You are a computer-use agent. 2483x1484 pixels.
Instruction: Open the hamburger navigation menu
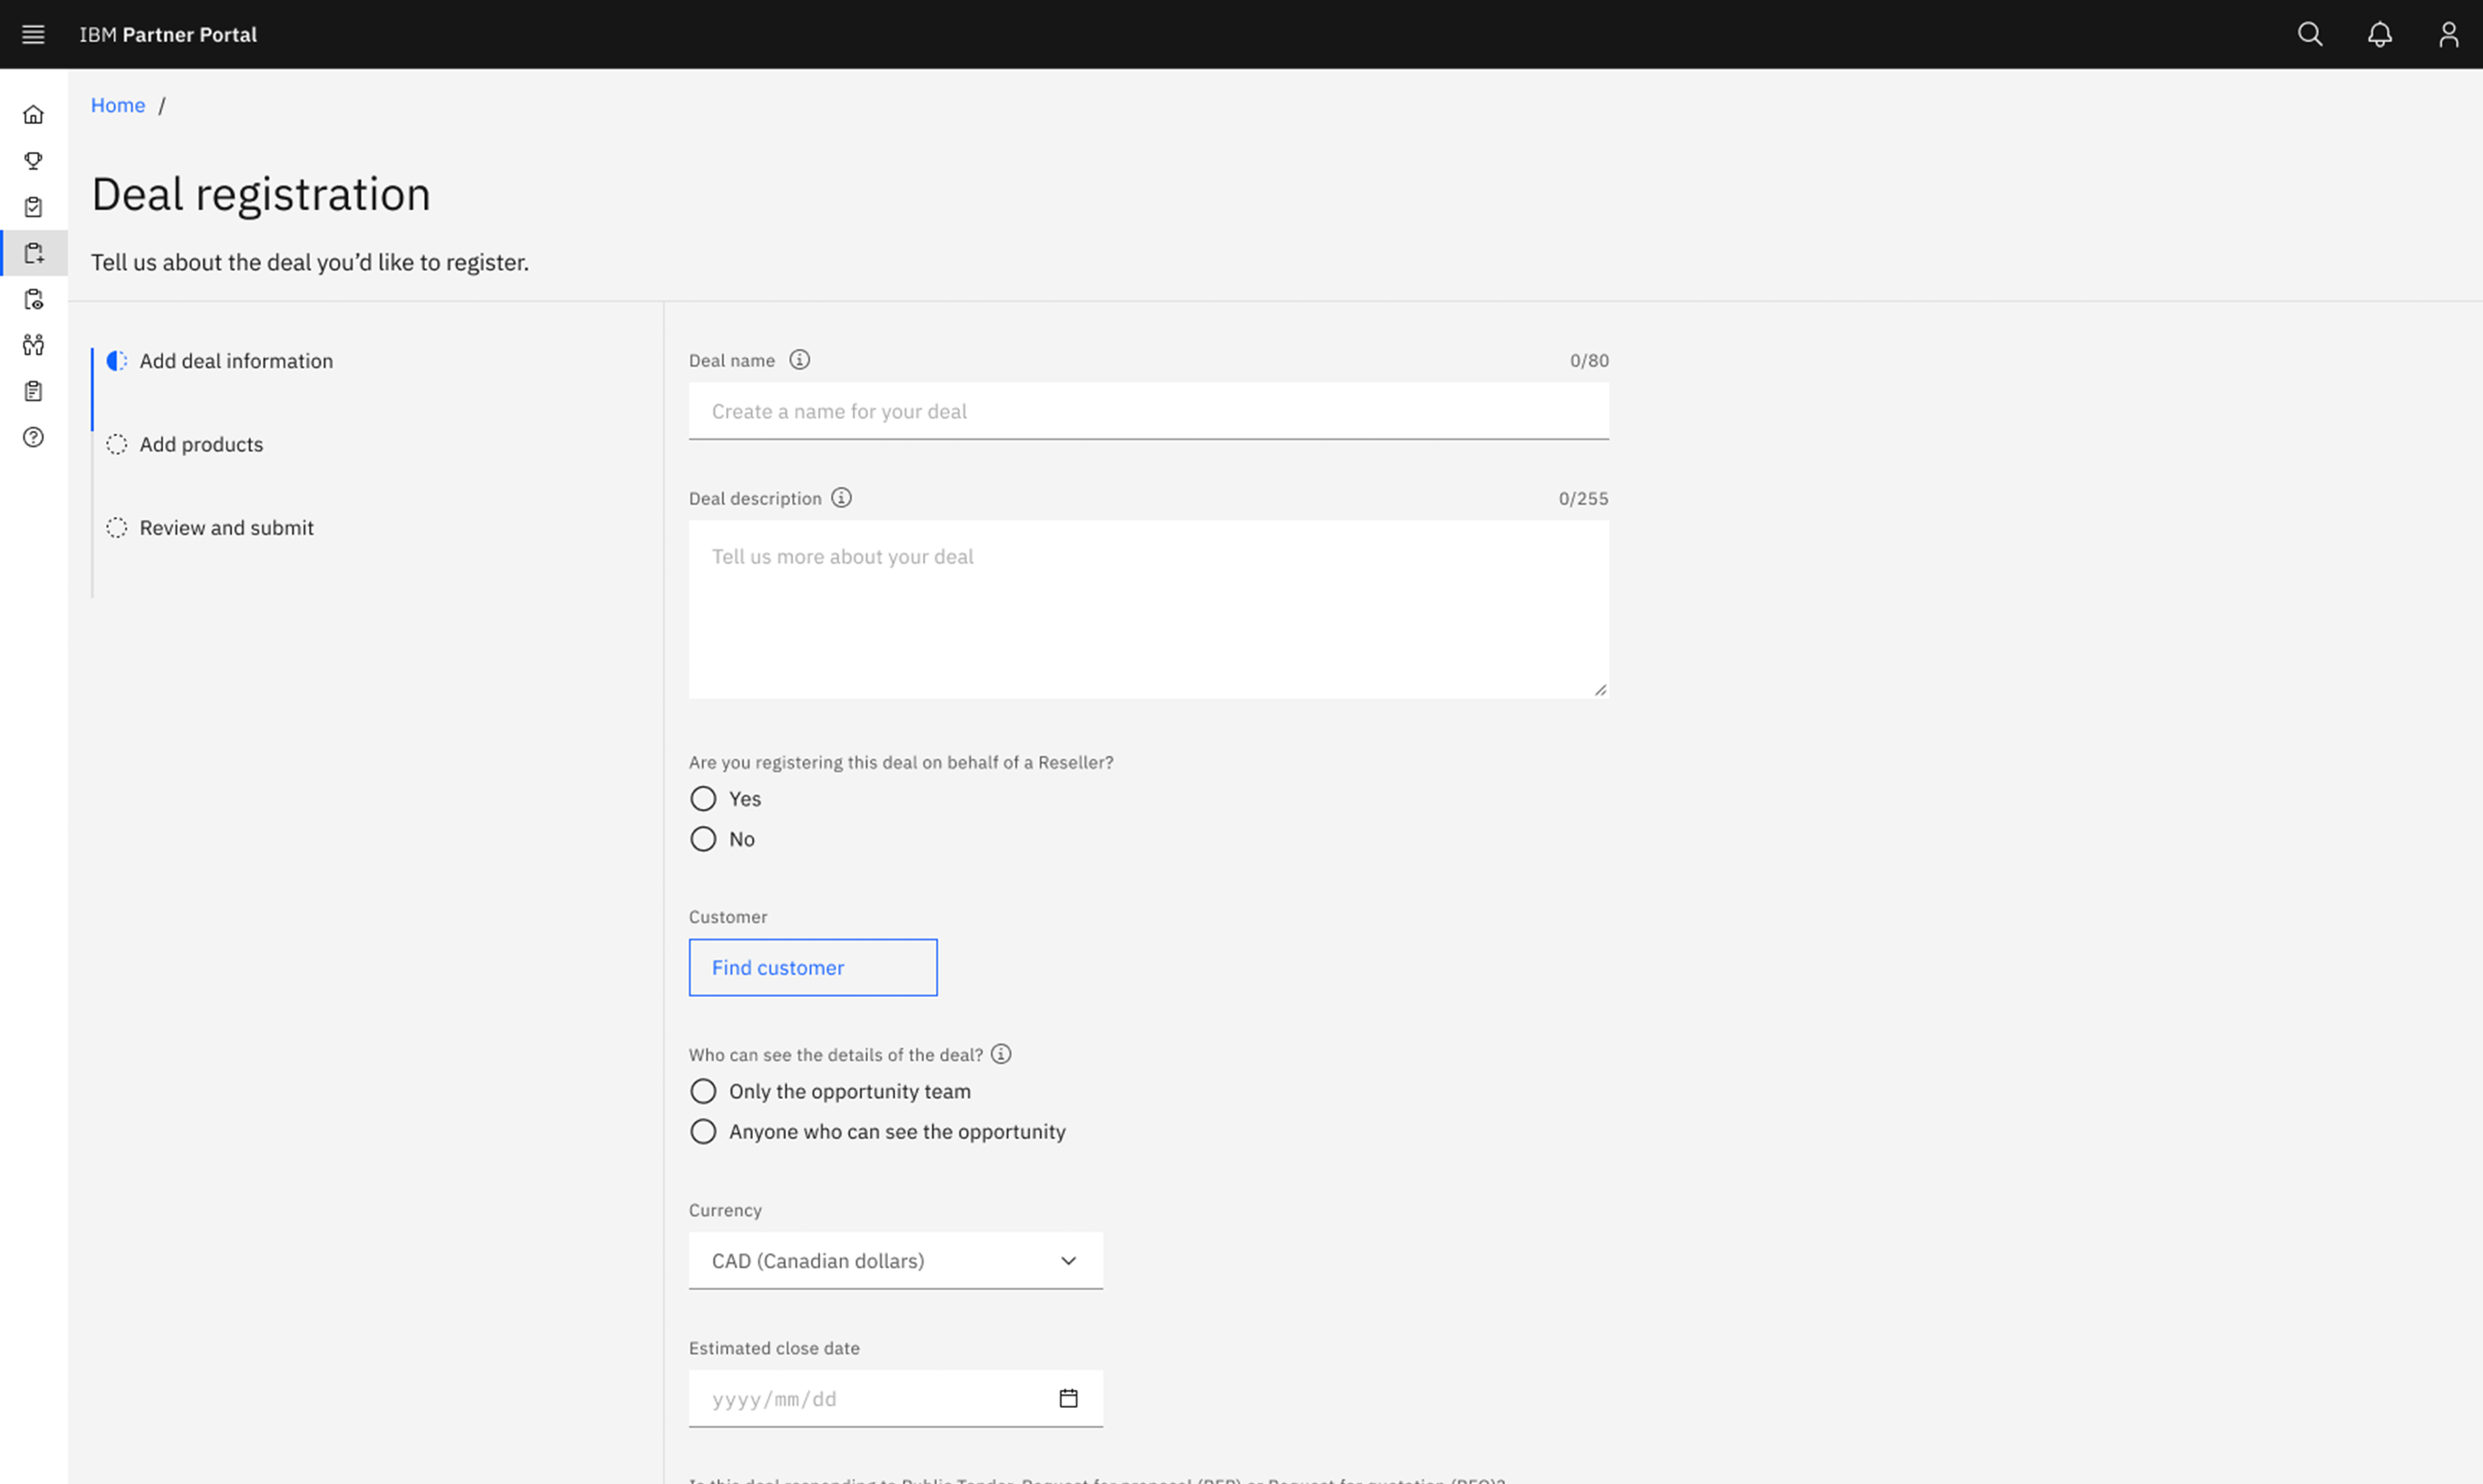pyautogui.click(x=33, y=33)
